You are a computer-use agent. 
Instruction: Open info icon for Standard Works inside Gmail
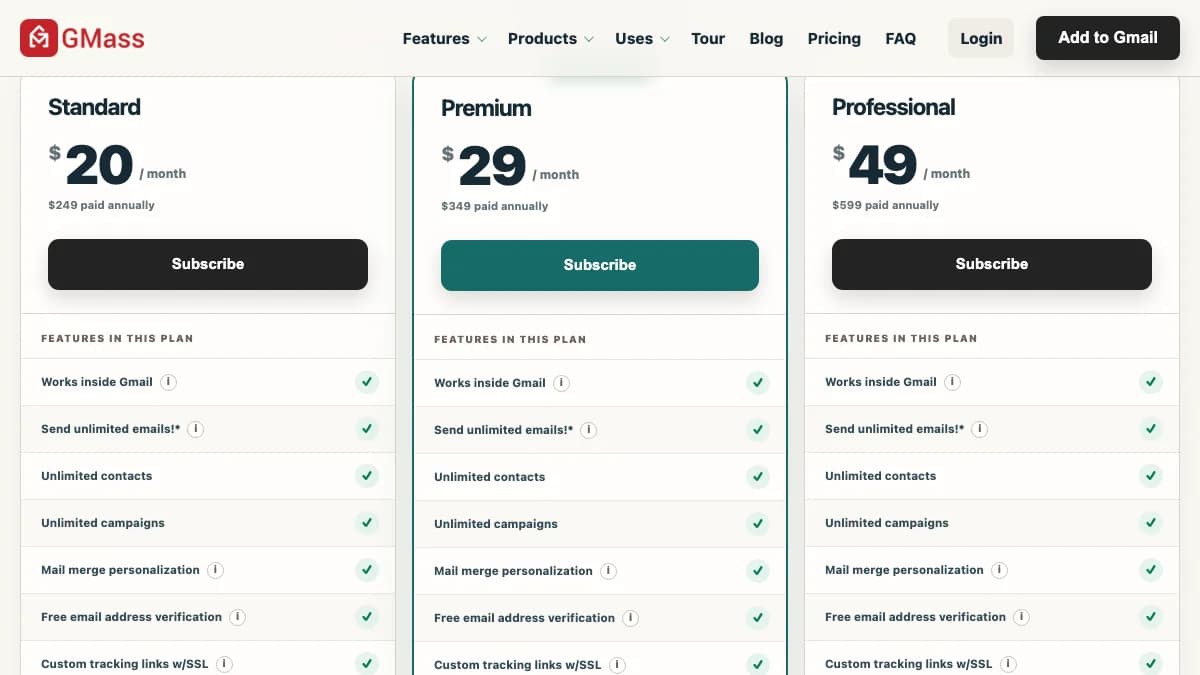169,382
